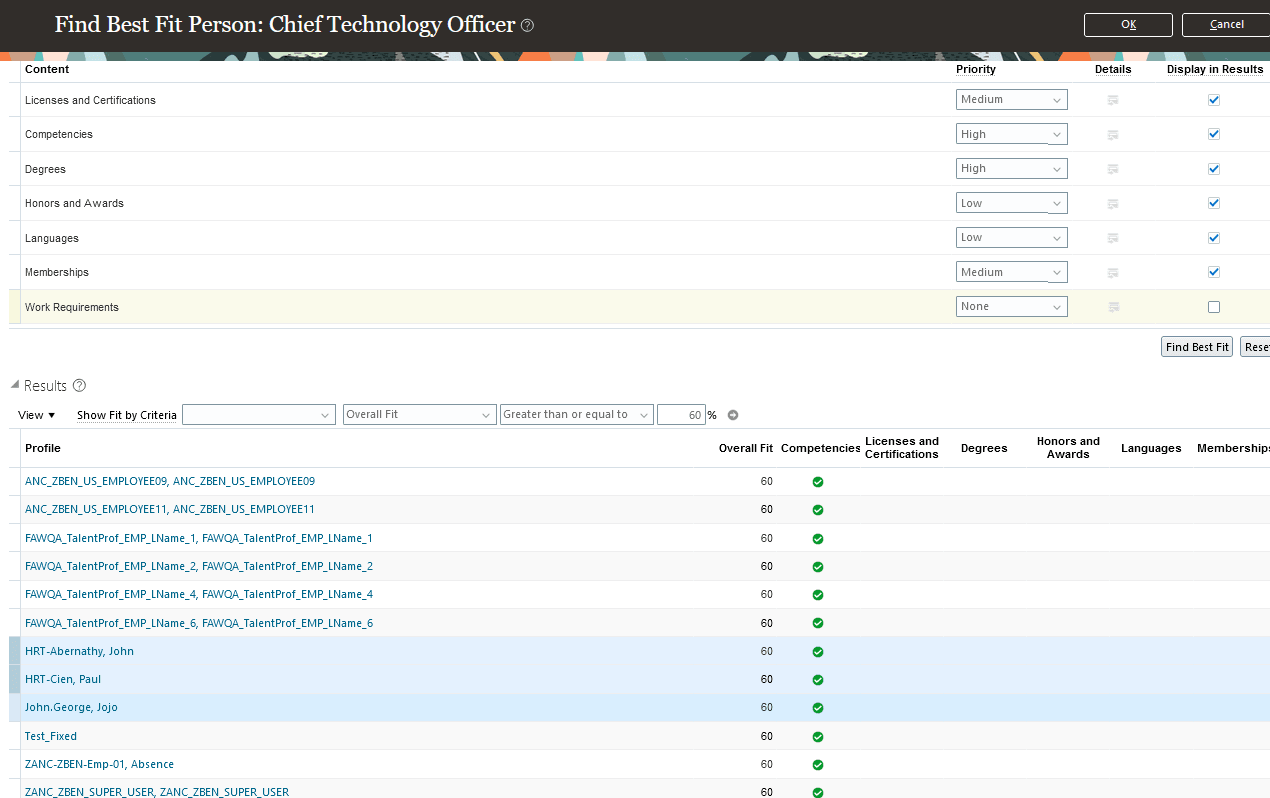Viewport: 1270px width, 798px height.
Task: Uncheck Display in Results for Degrees
Action: click(x=1214, y=169)
